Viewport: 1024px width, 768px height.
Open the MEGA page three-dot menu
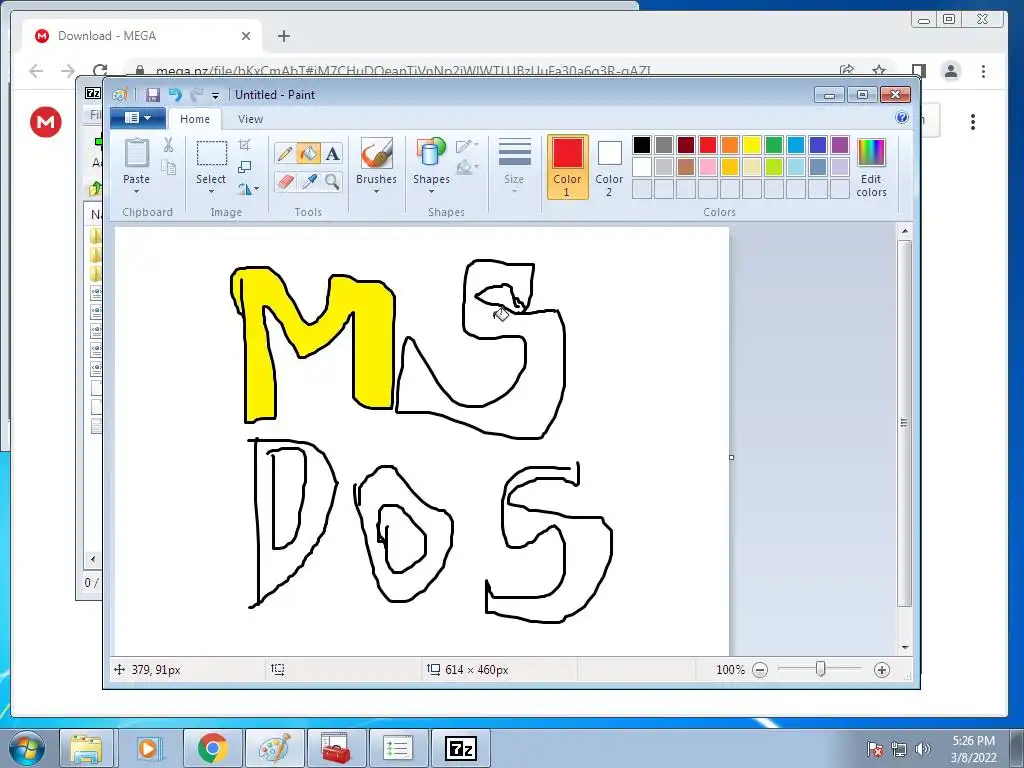(x=973, y=122)
